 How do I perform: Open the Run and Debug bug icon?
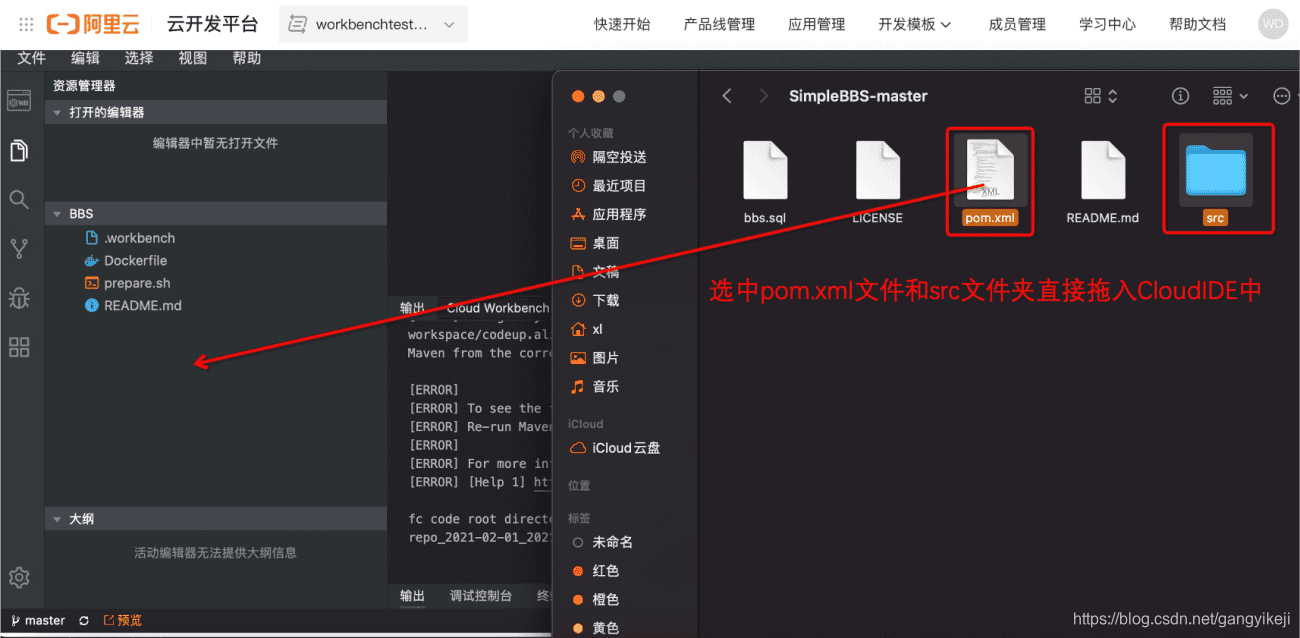click(19, 297)
